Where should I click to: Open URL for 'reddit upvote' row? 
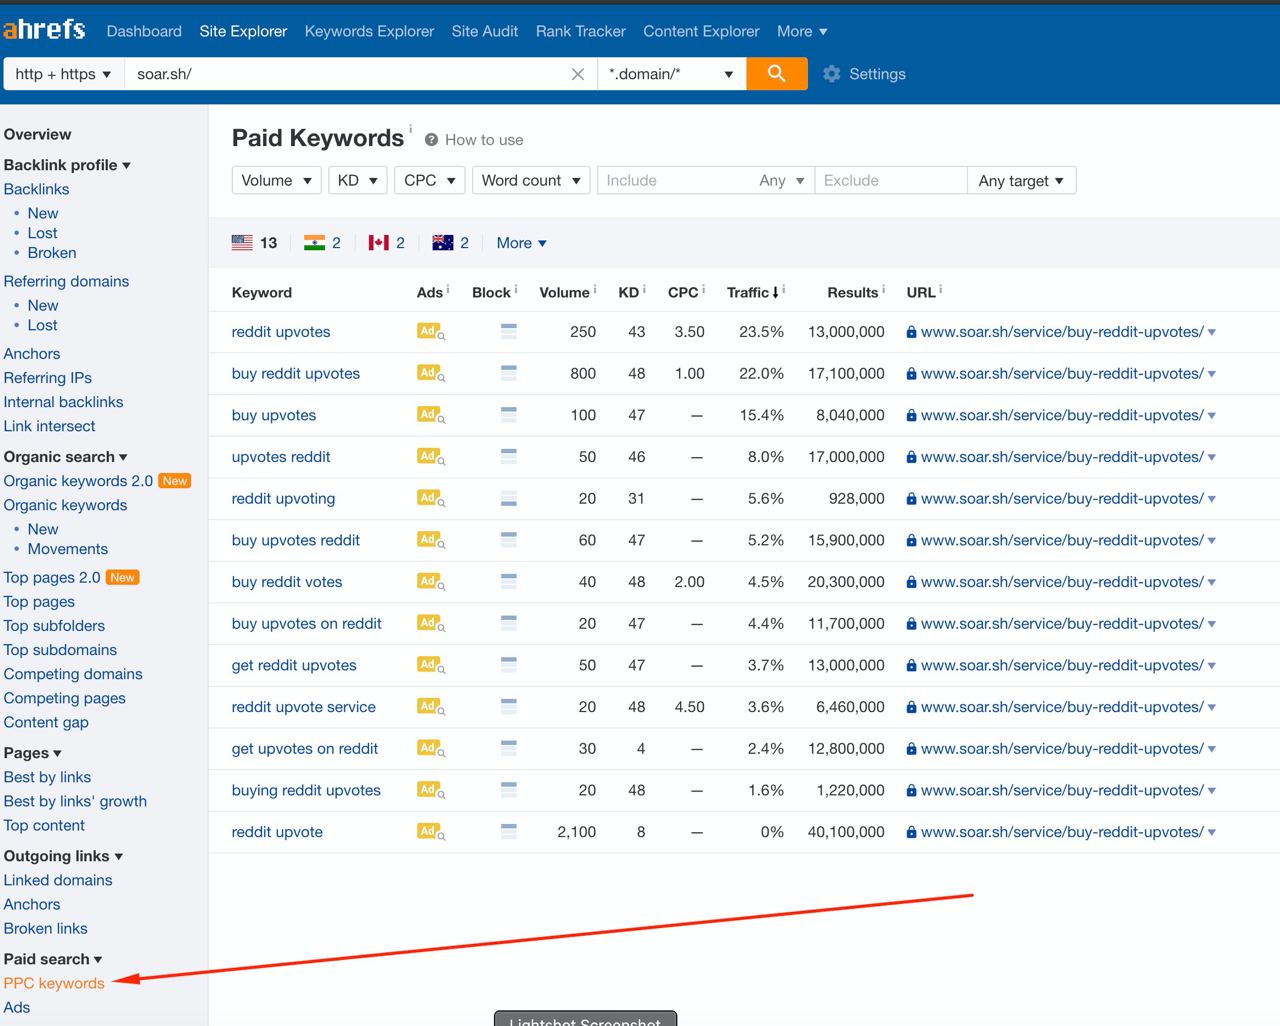pyautogui.click(x=1062, y=832)
